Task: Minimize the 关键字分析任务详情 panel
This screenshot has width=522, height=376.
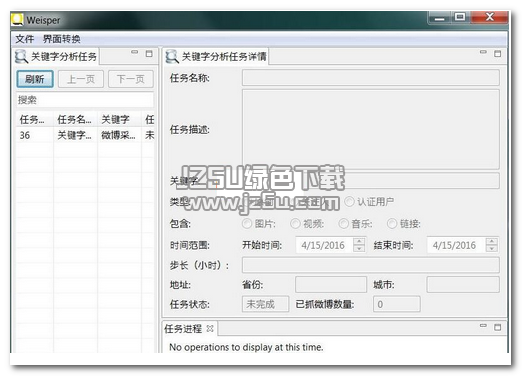Action: pyautogui.click(x=483, y=52)
